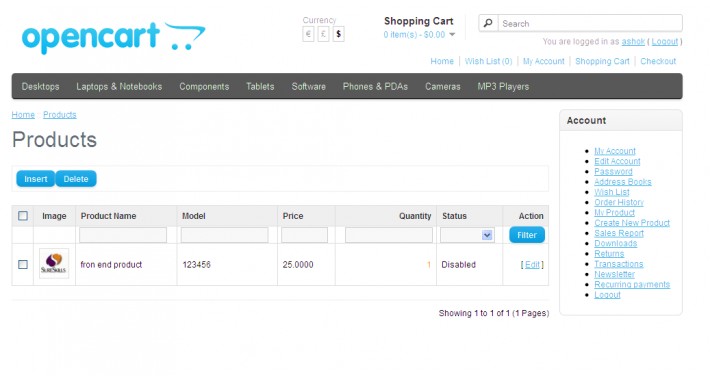Open Returns in the sidebar
The image size is (710, 380).
point(609,254)
